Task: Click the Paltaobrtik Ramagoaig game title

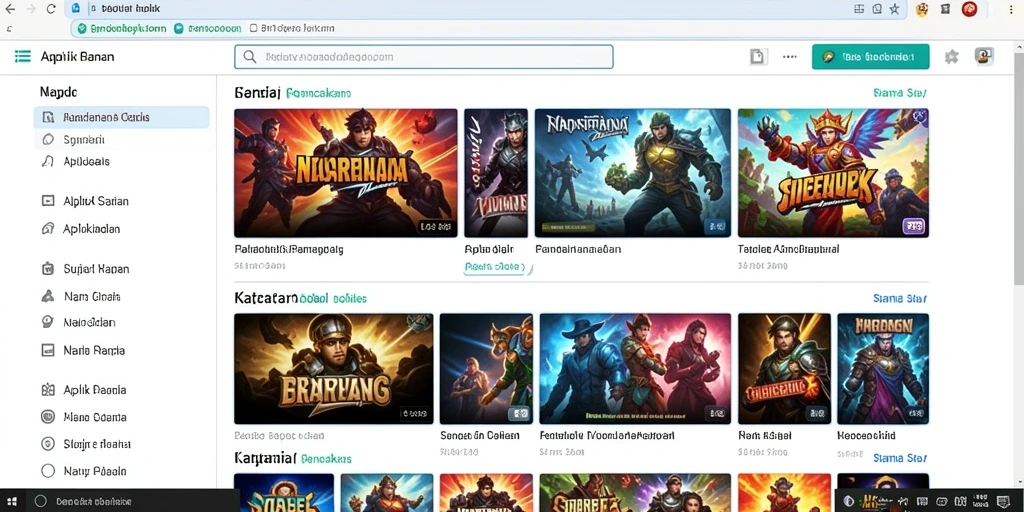Action: 289,249
